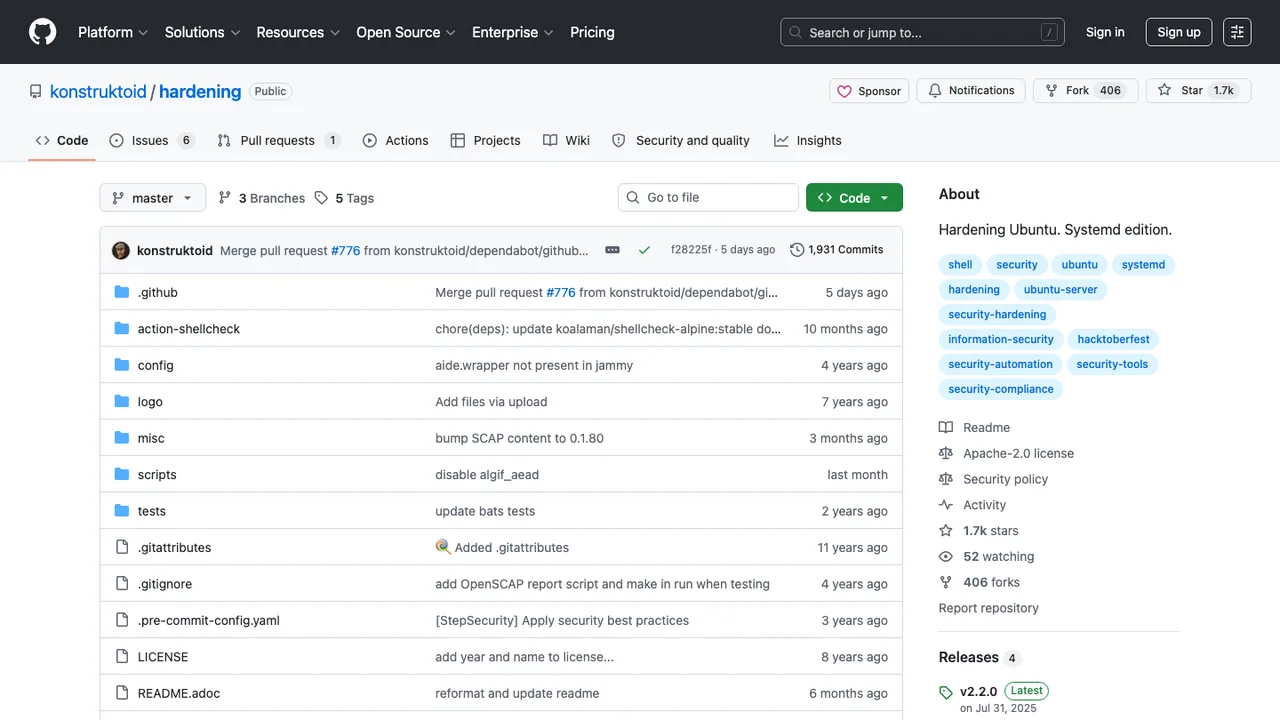Fork the repository with Fork button
Image resolution: width=1280 pixels, height=720 pixels.
coord(1085,91)
